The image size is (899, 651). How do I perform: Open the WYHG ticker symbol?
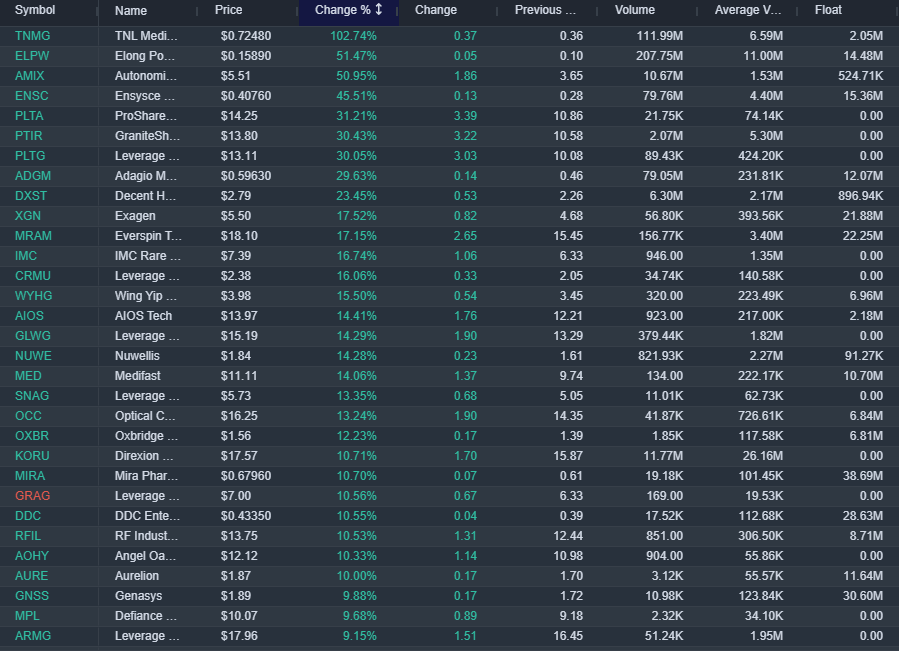(x=33, y=297)
